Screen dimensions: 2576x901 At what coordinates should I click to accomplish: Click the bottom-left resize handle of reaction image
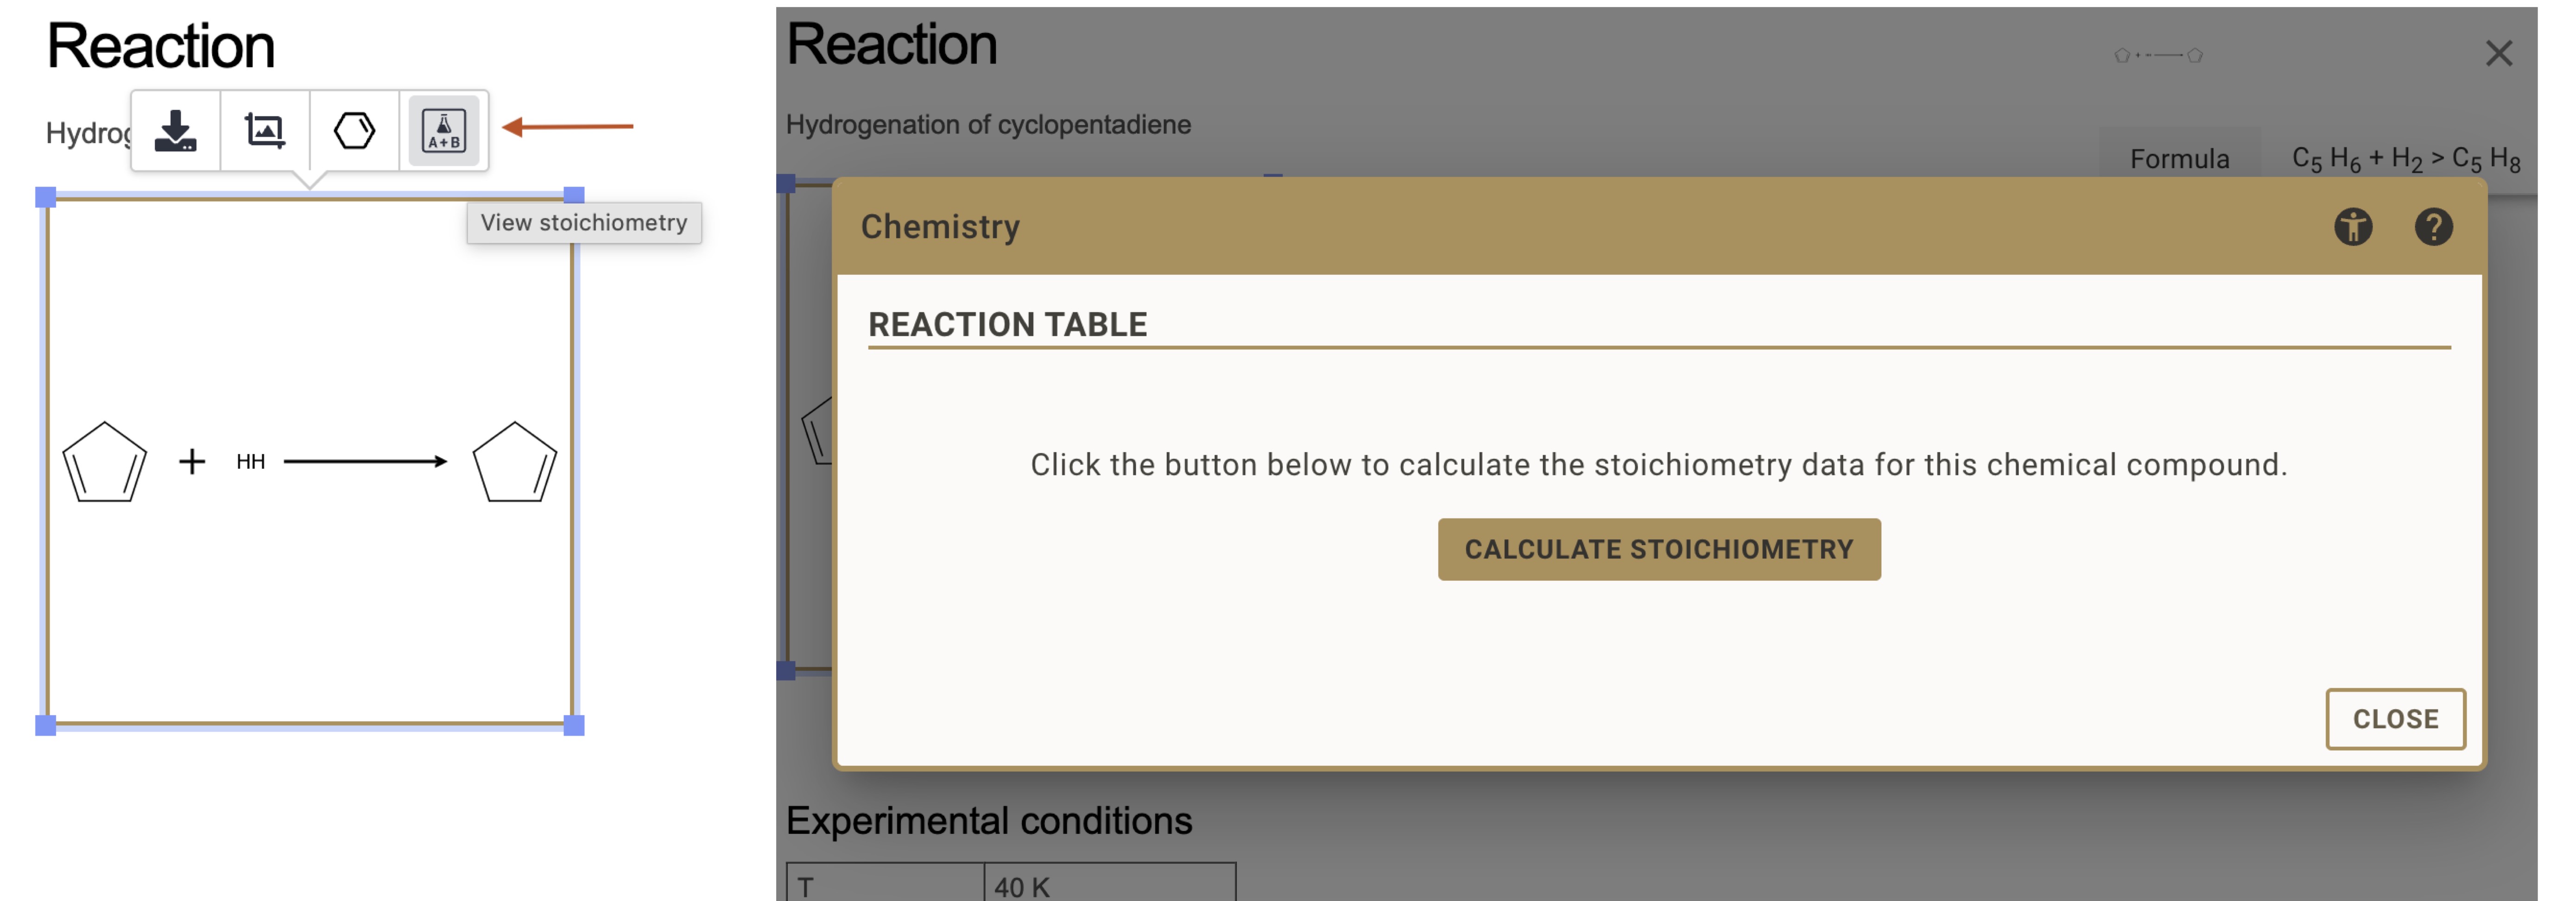pyautogui.click(x=46, y=725)
